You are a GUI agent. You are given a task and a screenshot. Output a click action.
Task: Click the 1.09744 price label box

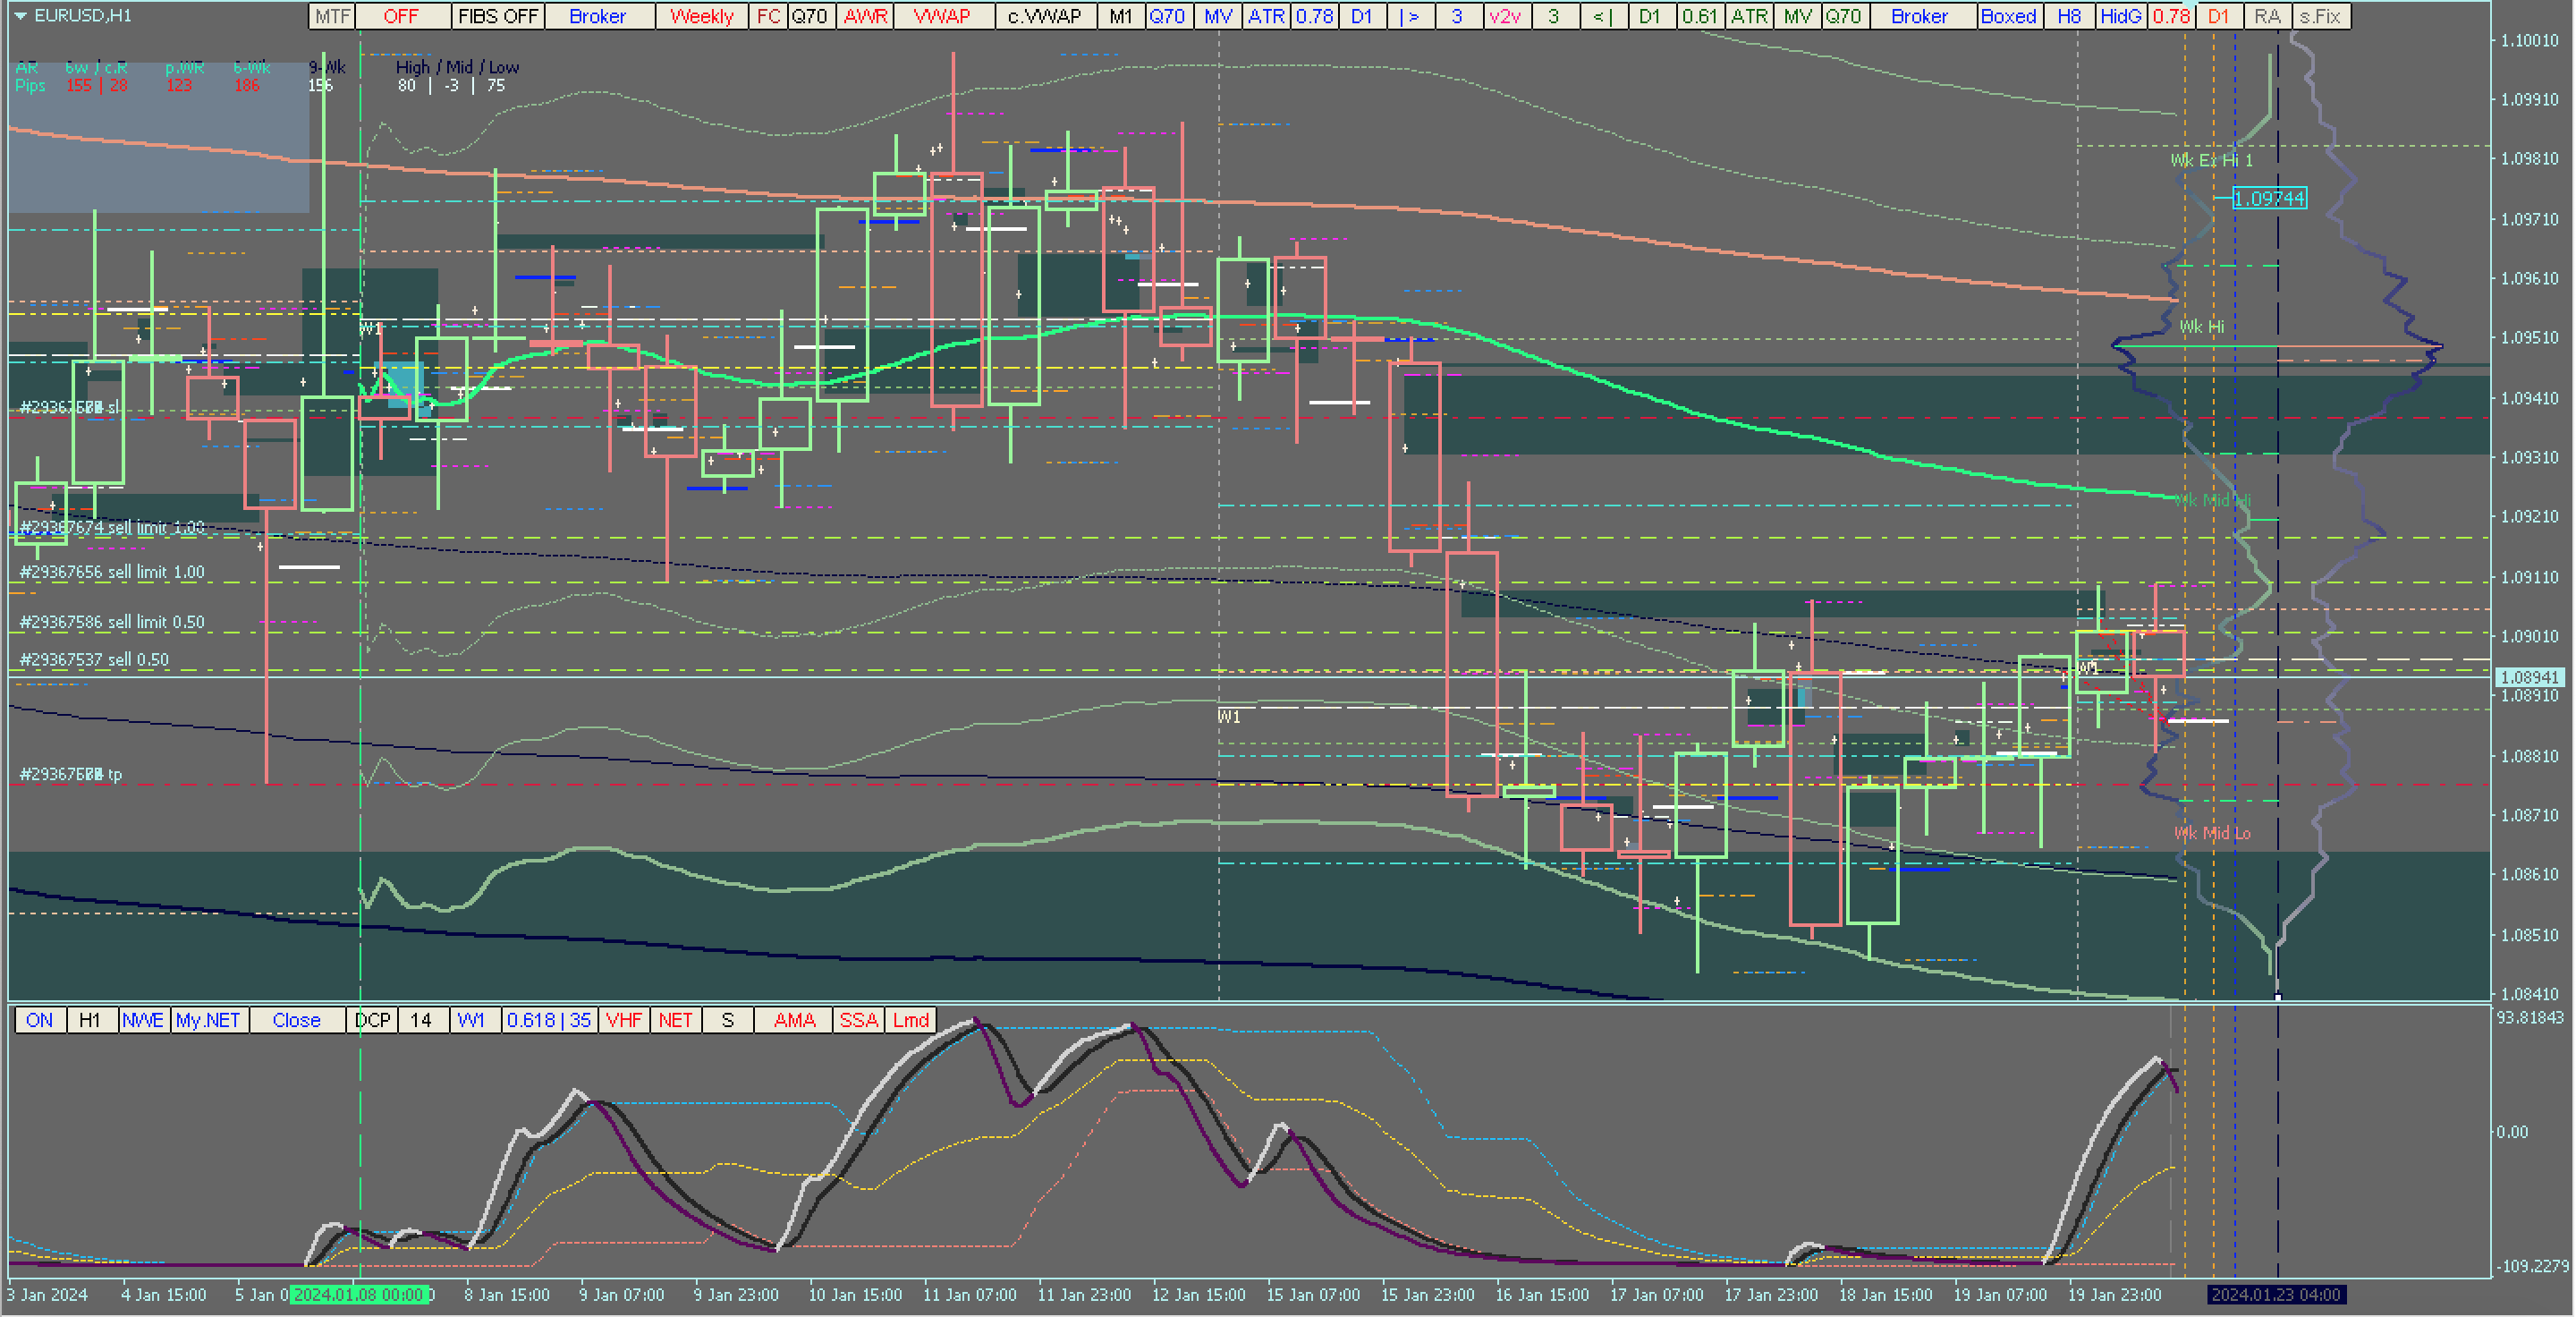point(2268,198)
